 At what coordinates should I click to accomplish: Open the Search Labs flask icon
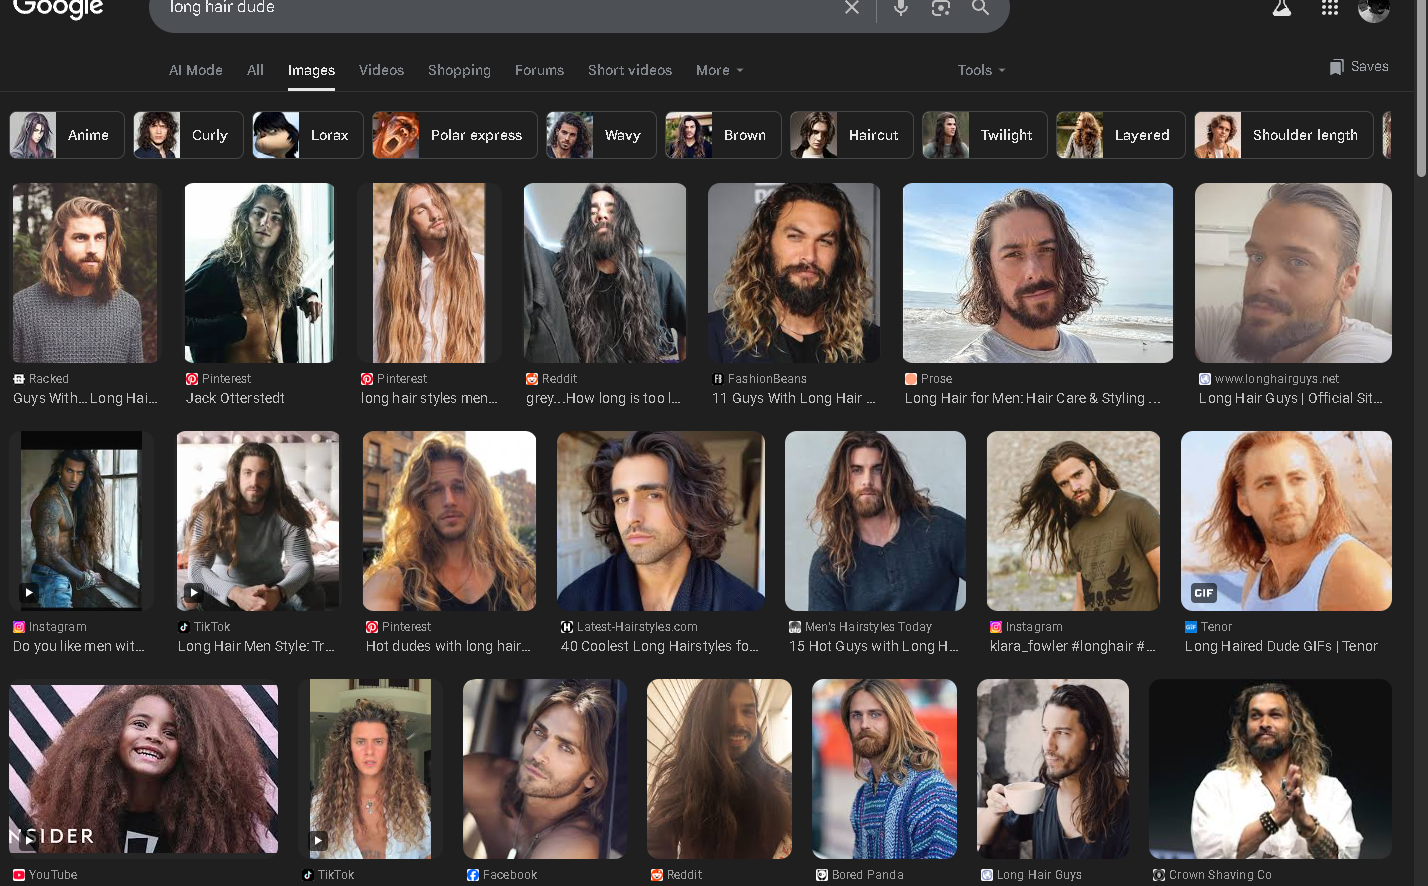click(1281, 9)
